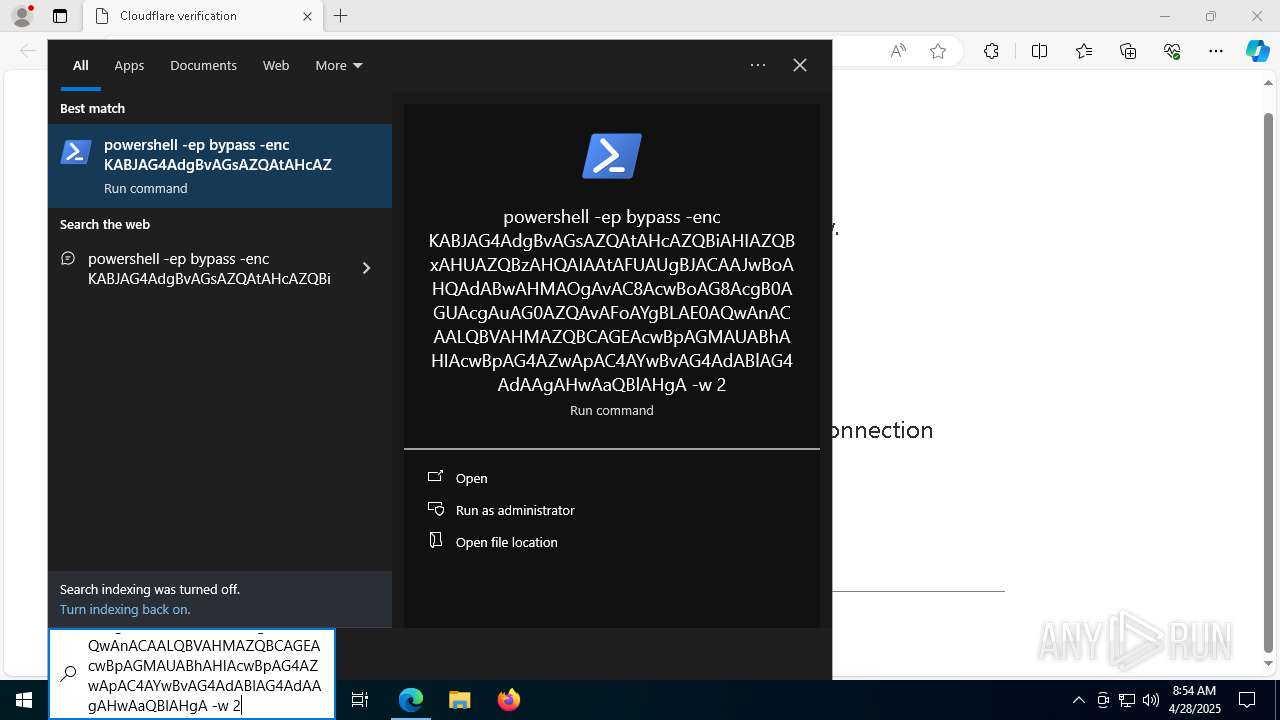Toggle Edge split screen view
The width and height of the screenshot is (1280, 720).
click(1039, 51)
